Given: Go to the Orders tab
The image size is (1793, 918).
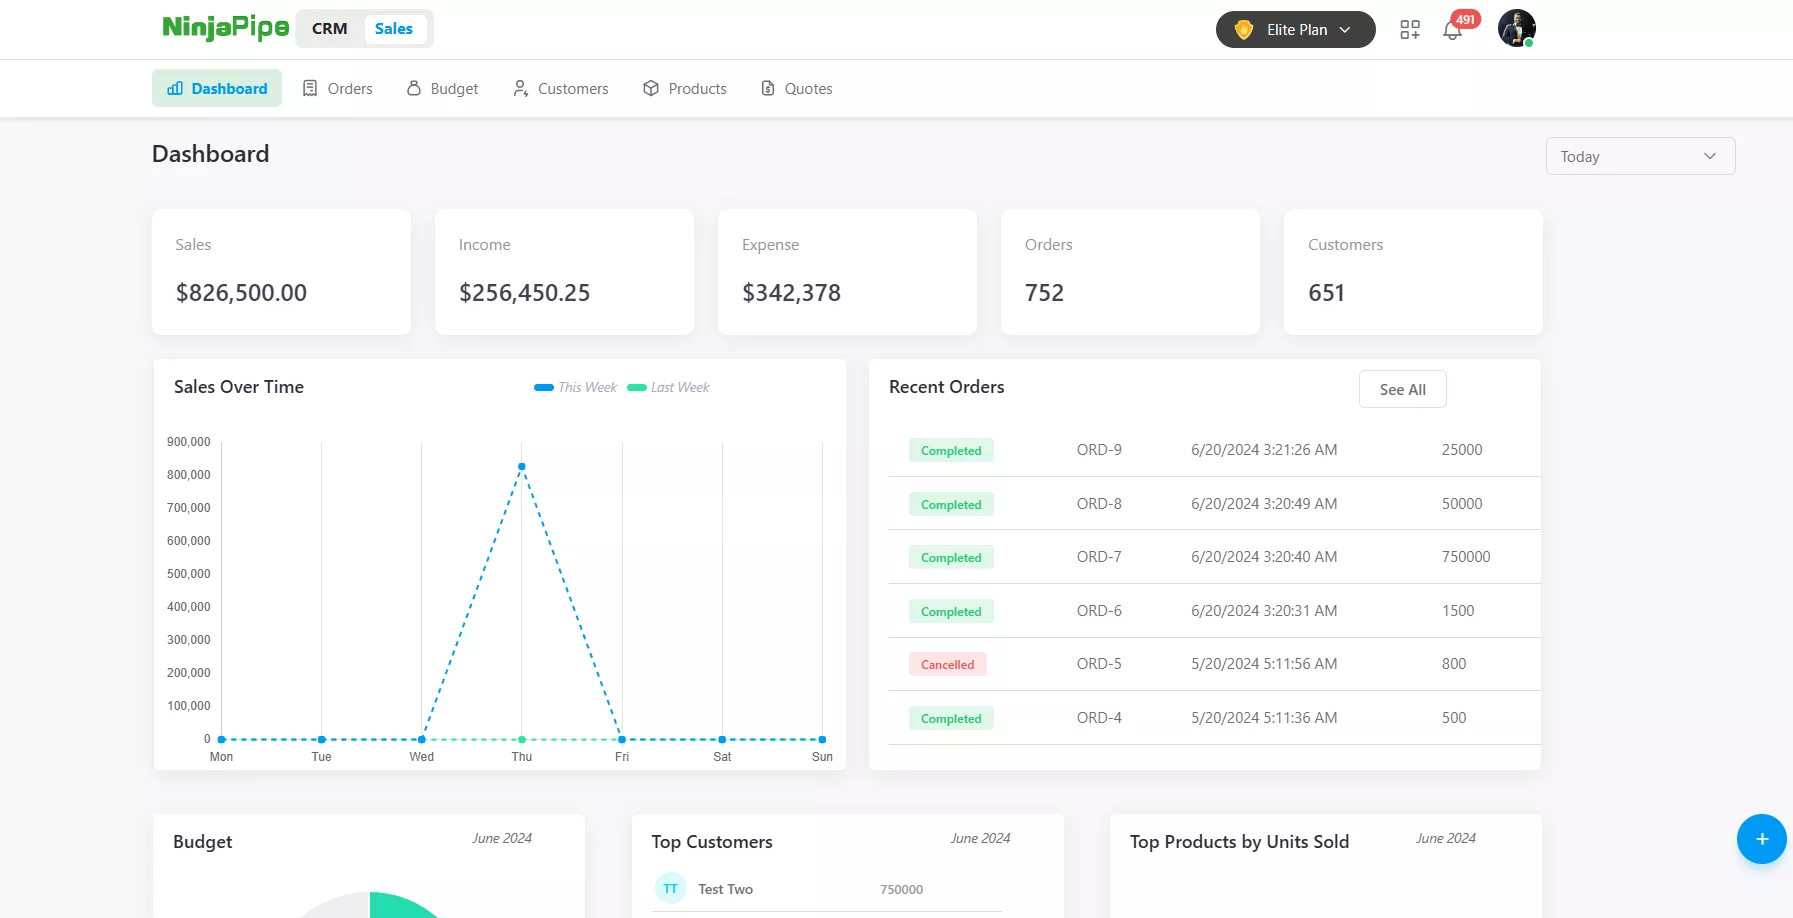Looking at the screenshot, I should click(338, 89).
